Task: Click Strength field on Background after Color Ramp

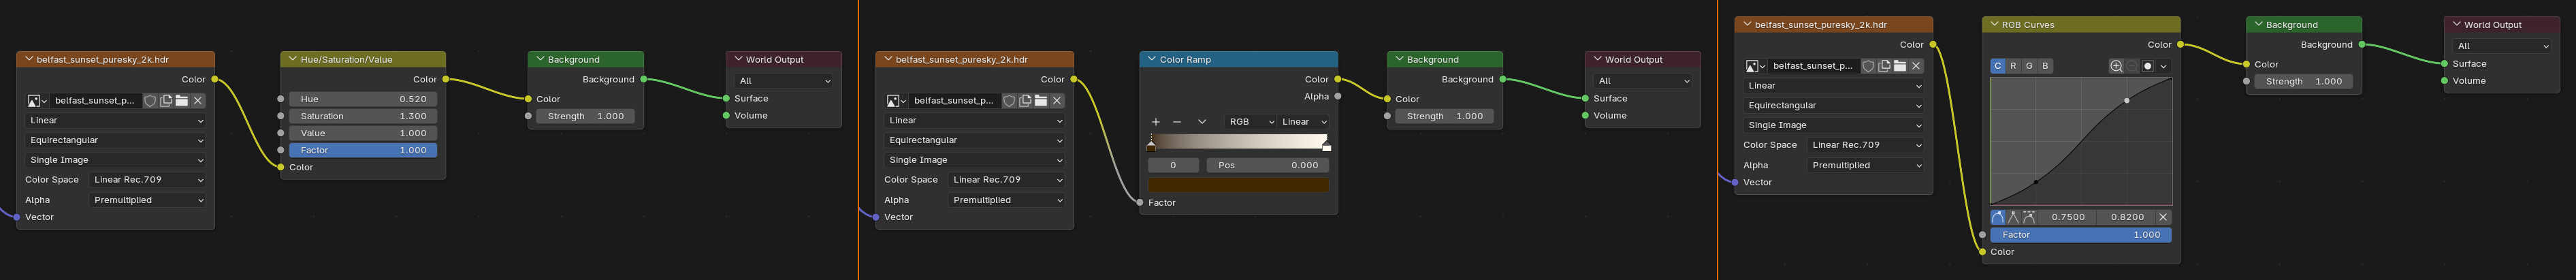Action: pos(1444,116)
